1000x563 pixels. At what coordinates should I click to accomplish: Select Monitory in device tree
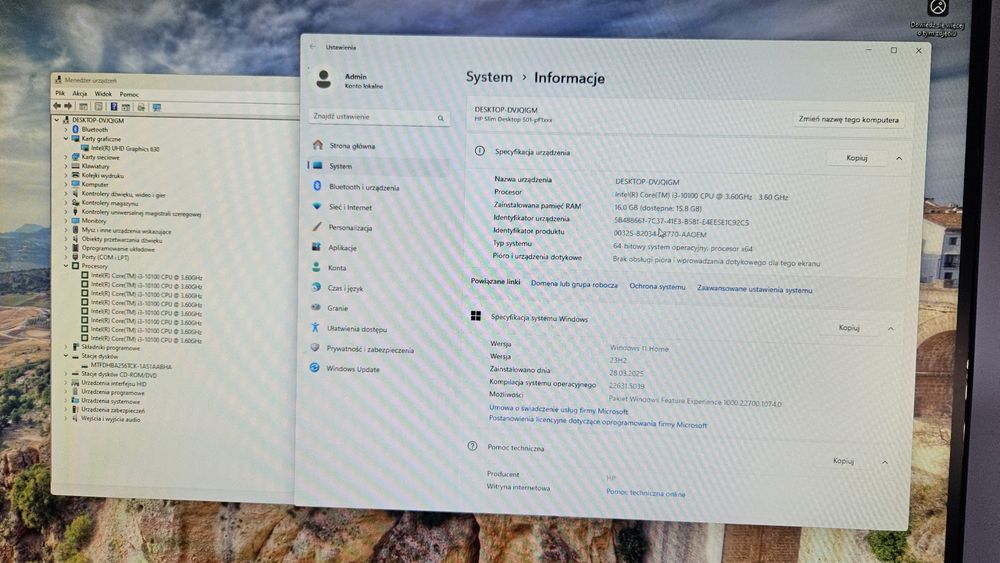pos(94,221)
